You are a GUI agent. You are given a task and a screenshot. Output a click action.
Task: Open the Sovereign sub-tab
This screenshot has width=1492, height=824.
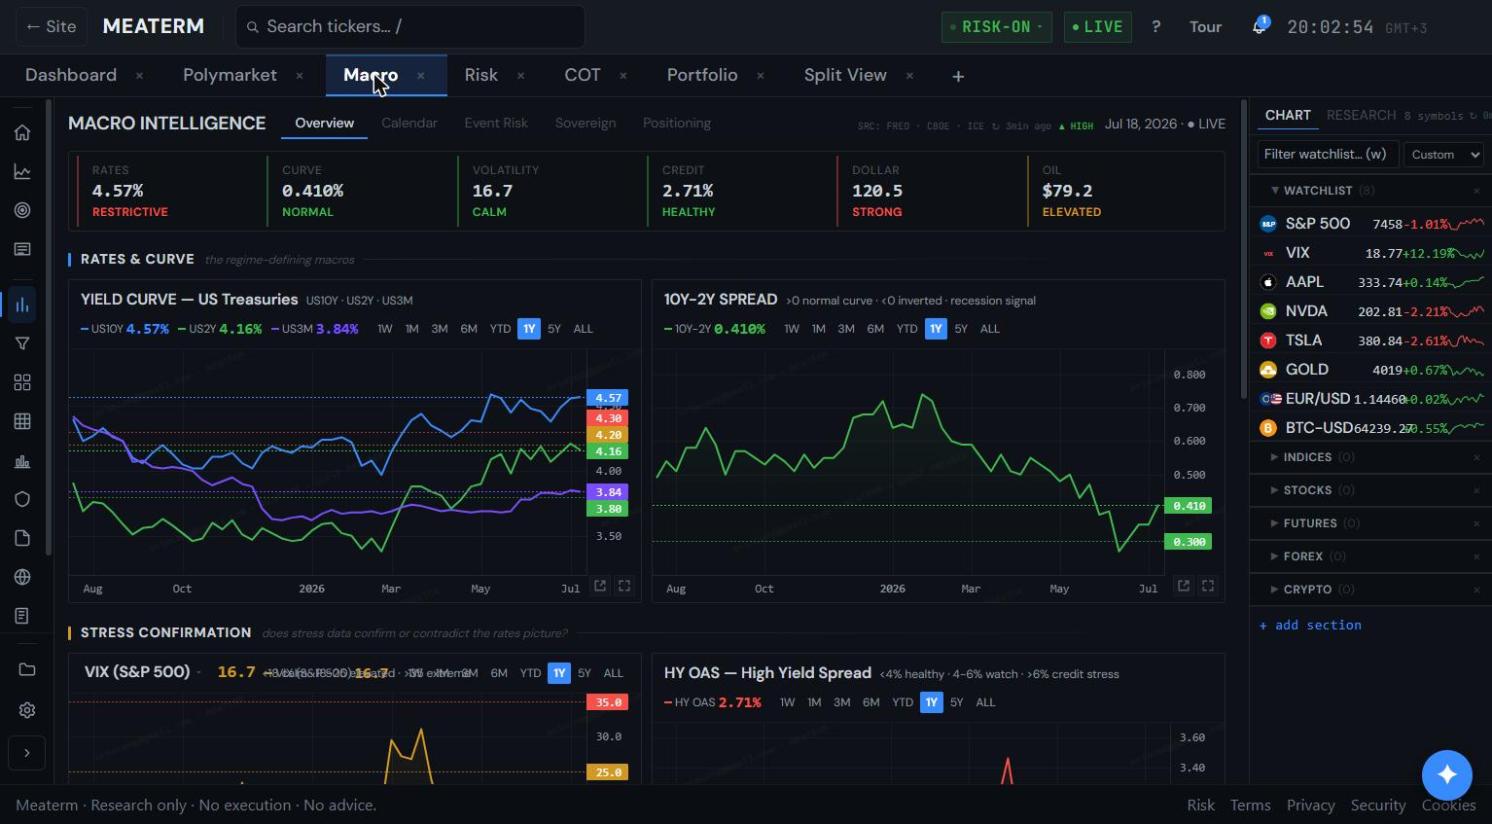(585, 123)
